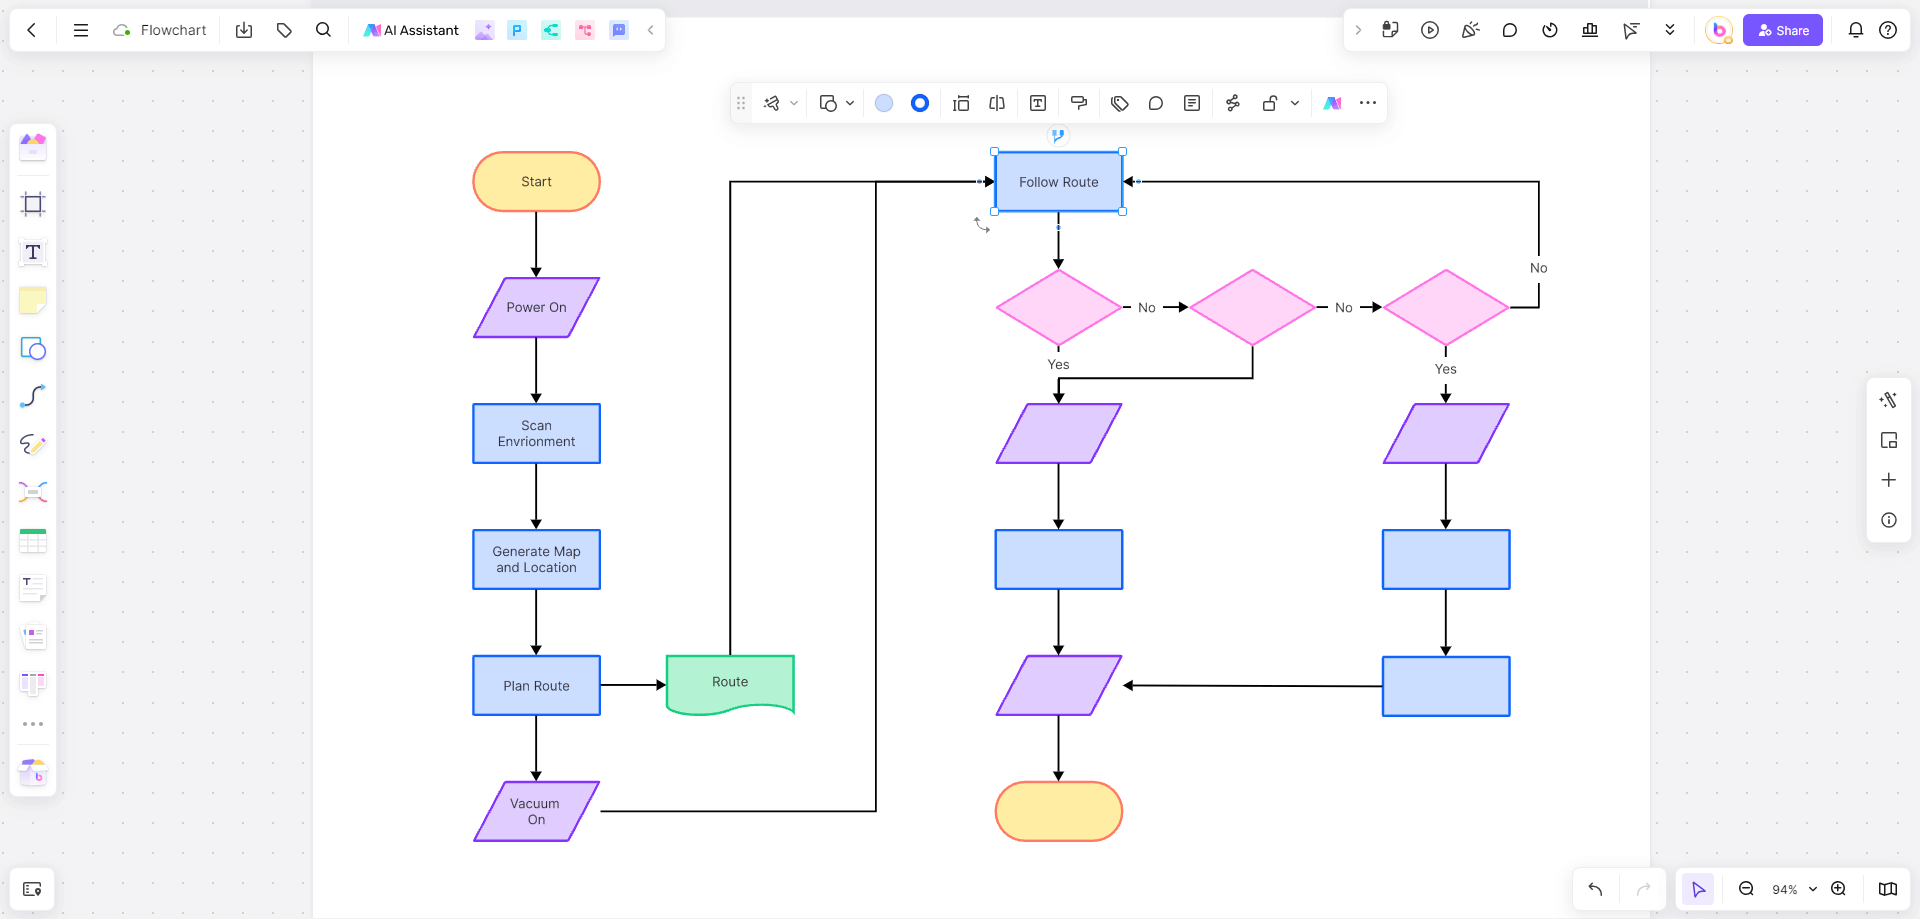This screenshot has width=1920, height=919.
Task: Open the minimap panel in bottom right
Action: (x=1888, y=889)
